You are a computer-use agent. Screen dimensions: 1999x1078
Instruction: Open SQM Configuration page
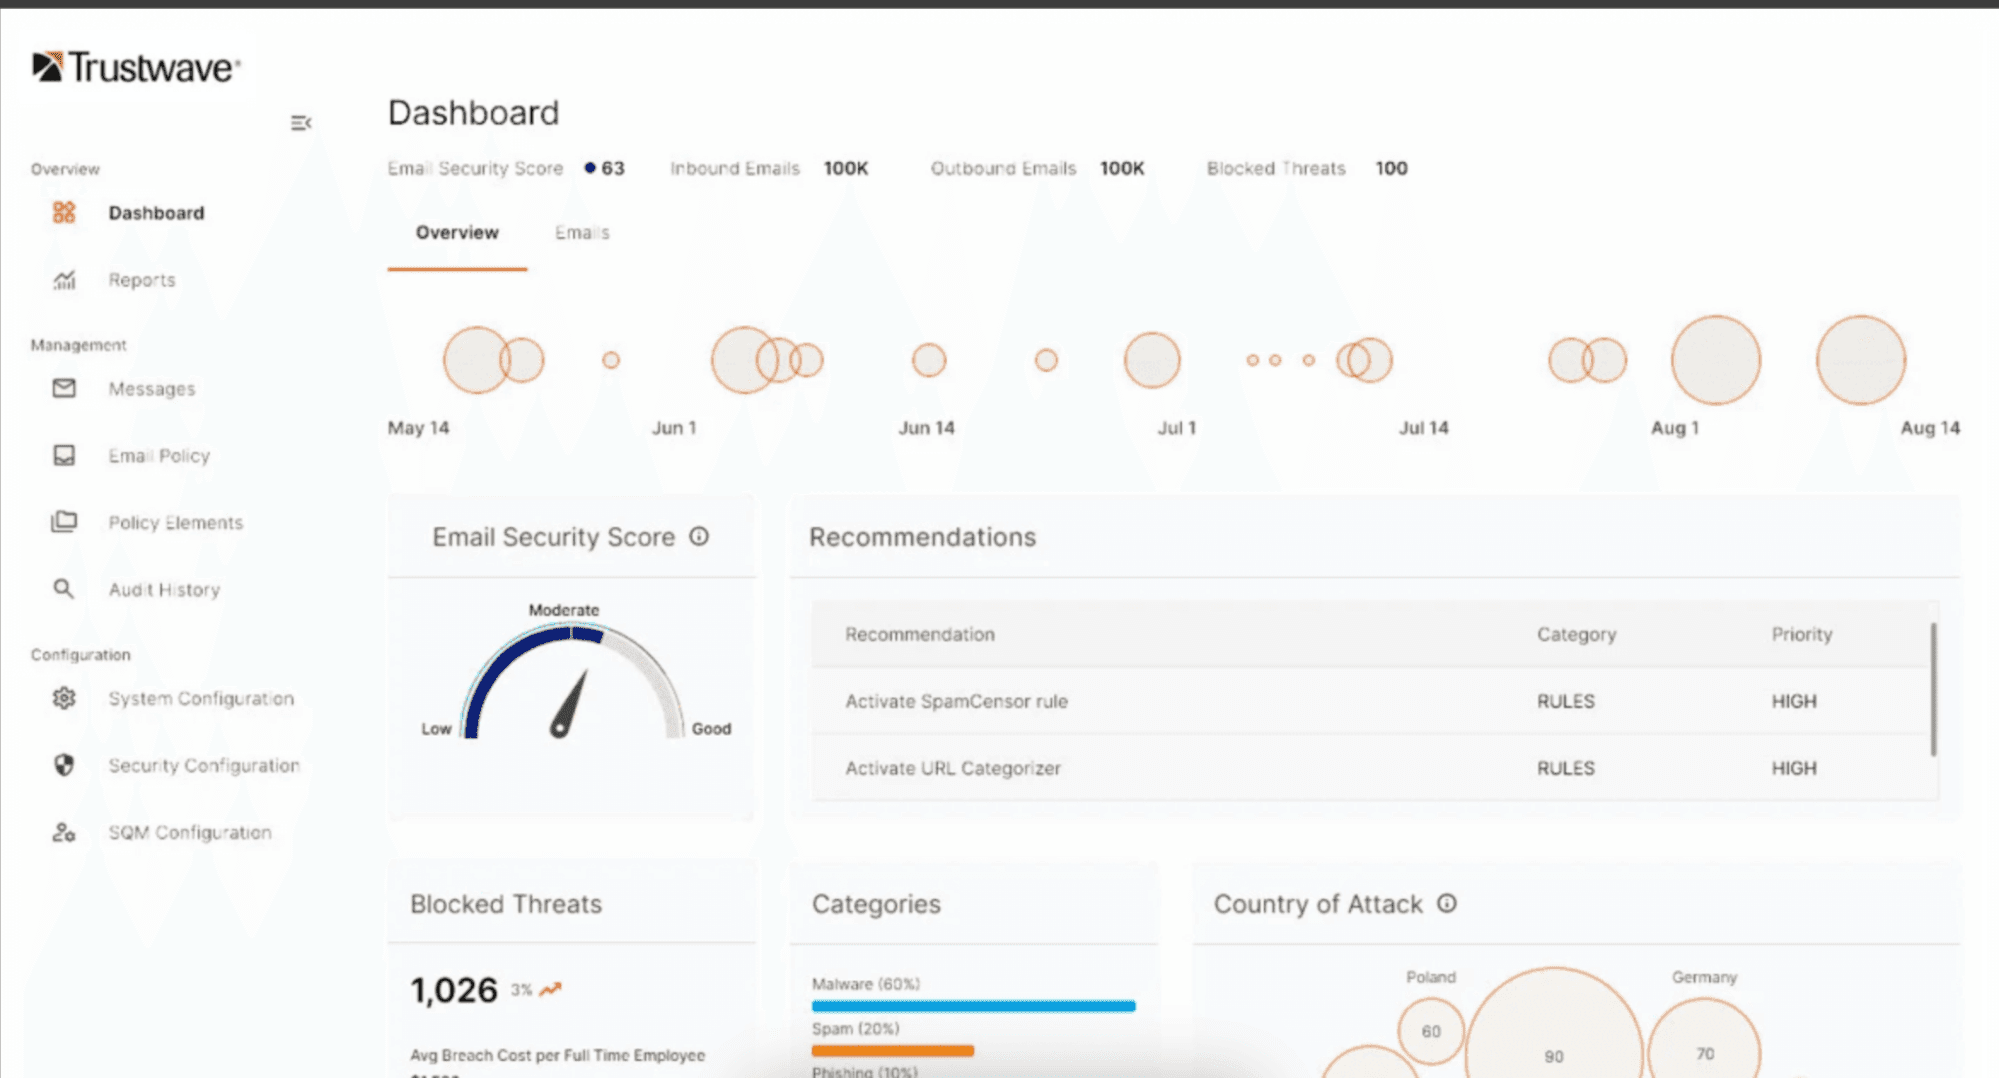(x=190, y=832)
